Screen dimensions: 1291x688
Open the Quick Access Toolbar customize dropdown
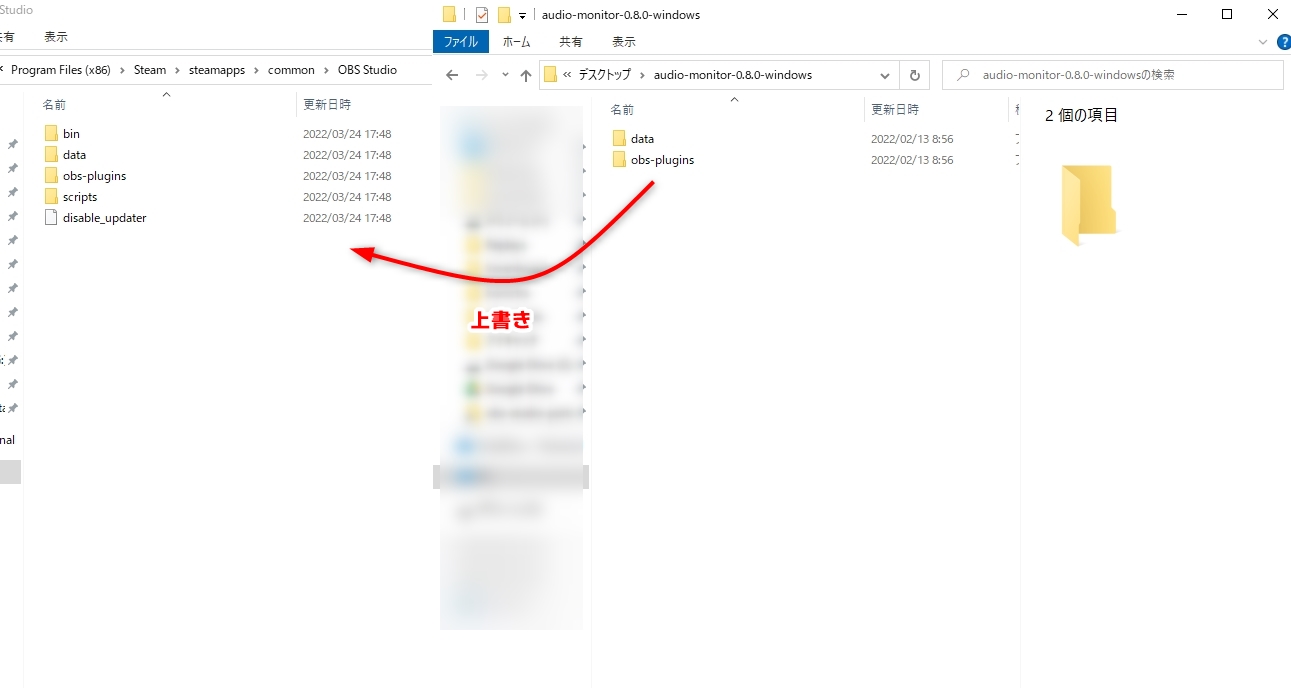[x=522, y=16]
